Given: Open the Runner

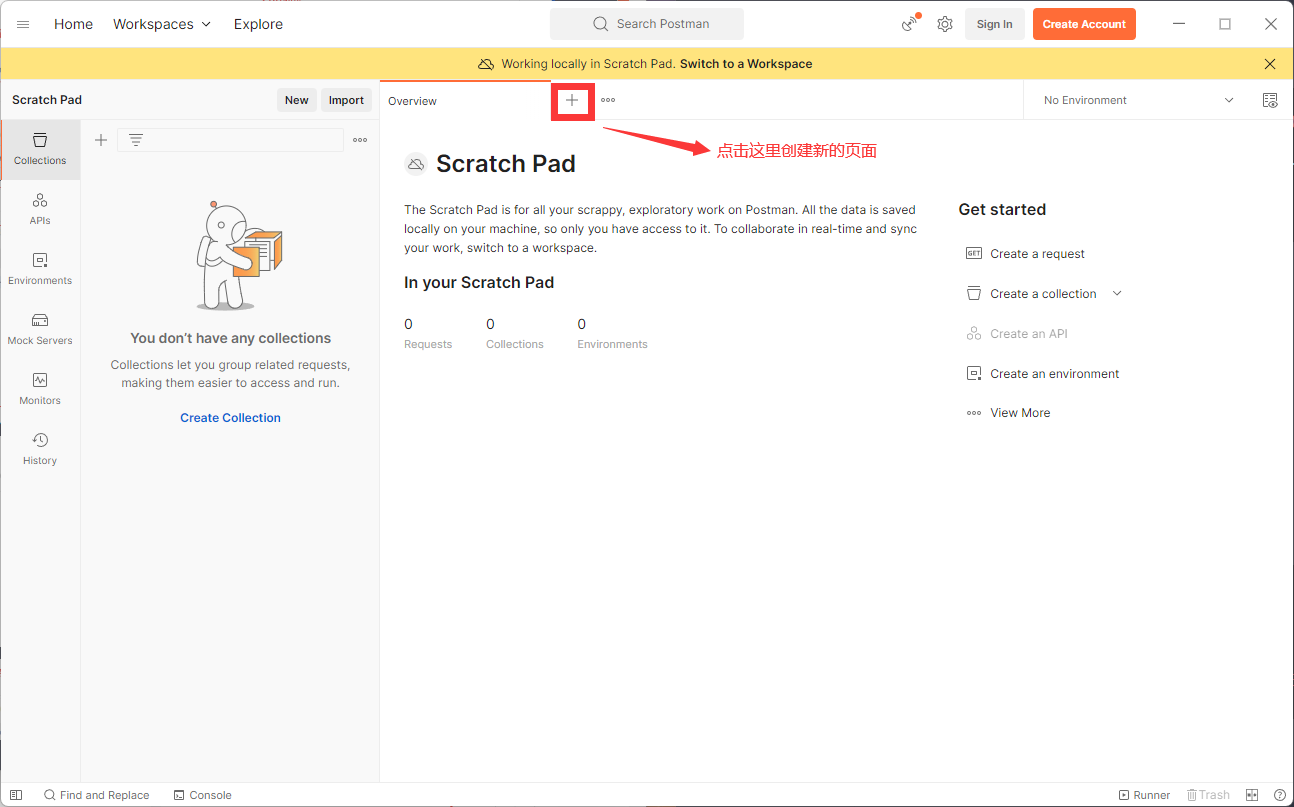Looking at the screenshot, I should click(x=1144, y=795).
